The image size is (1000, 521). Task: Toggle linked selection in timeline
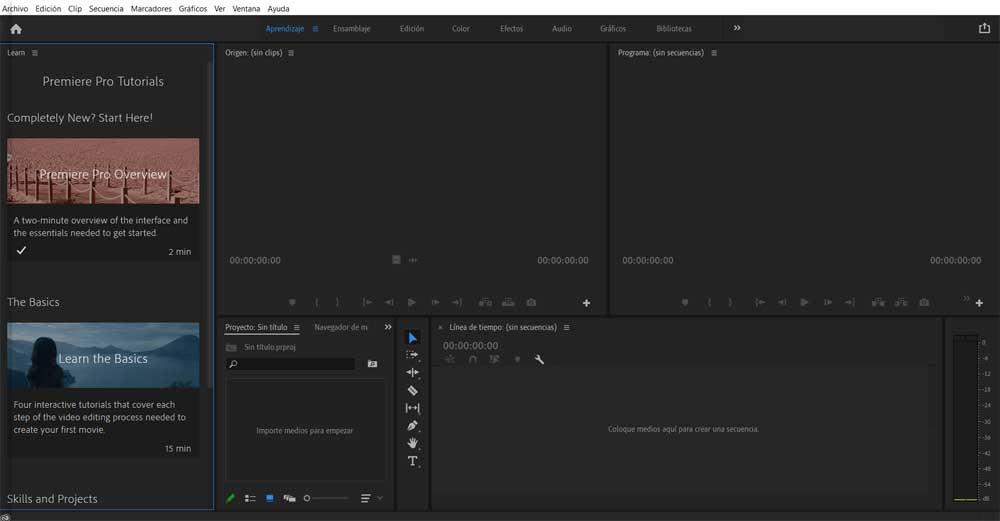494,360
